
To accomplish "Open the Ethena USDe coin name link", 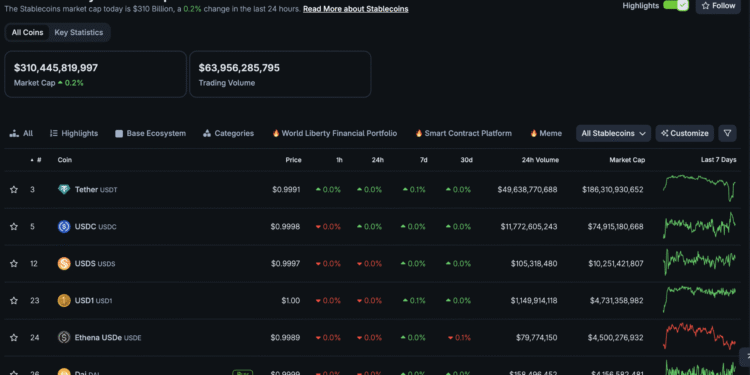I will point(108,338).
